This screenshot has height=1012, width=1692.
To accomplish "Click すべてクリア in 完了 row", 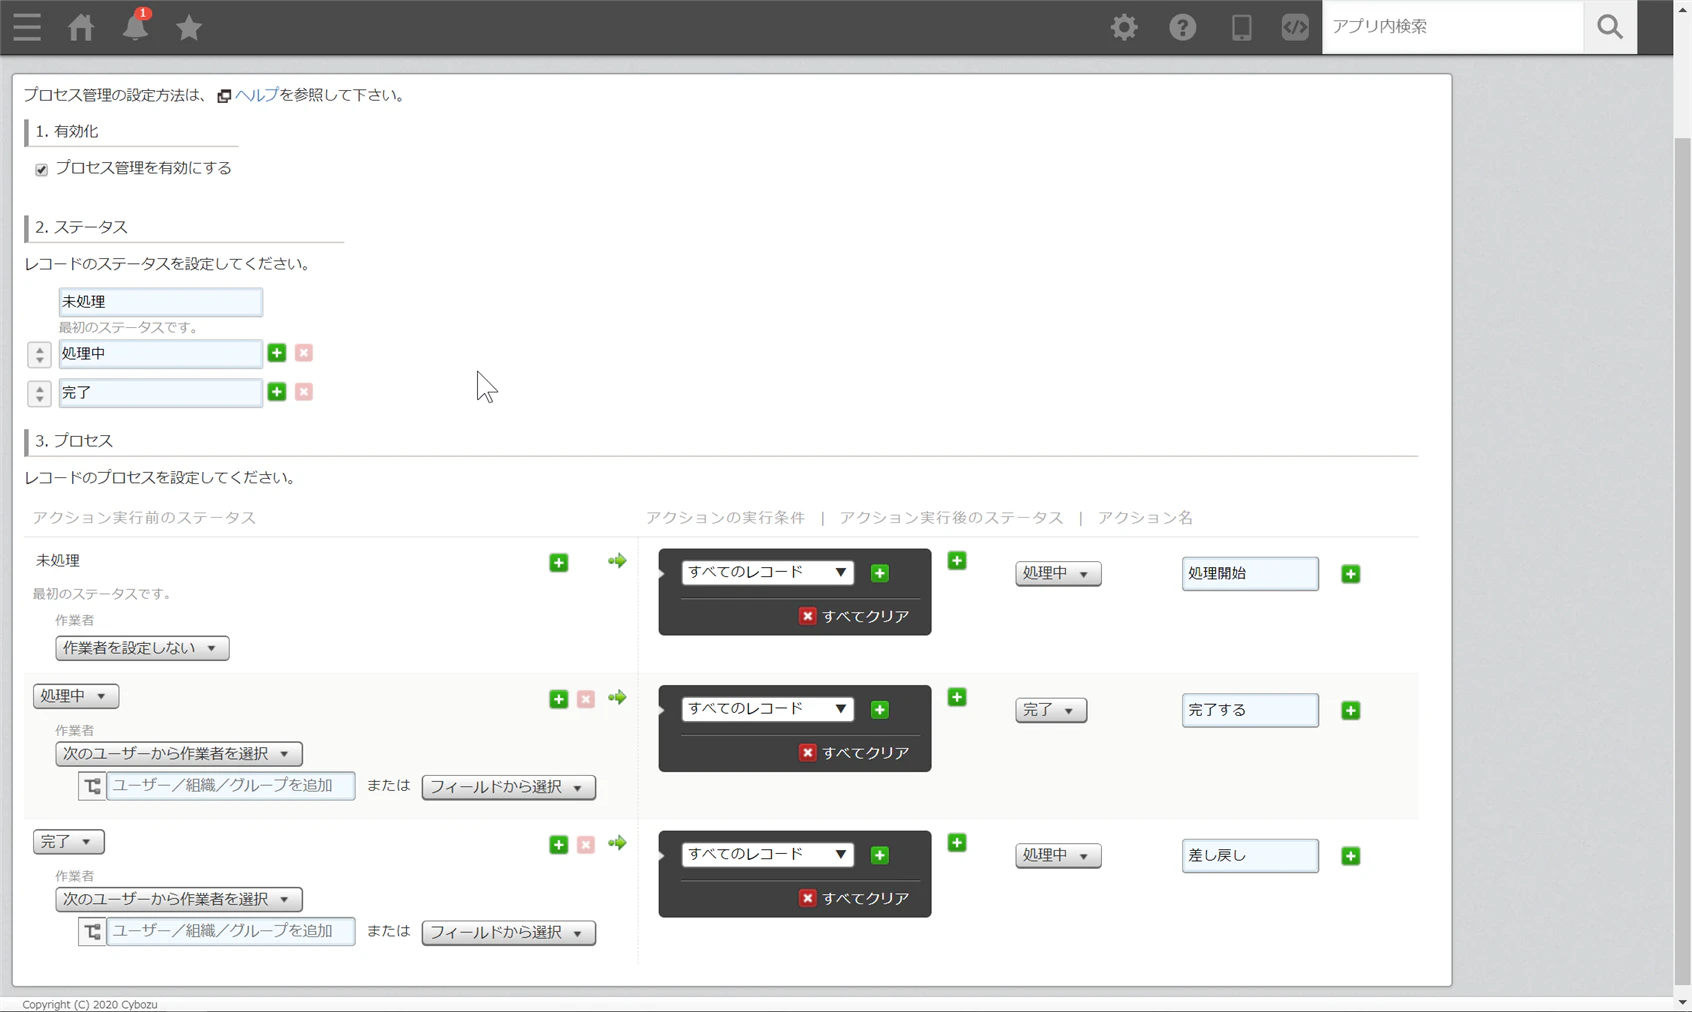I will pos(855,898).
